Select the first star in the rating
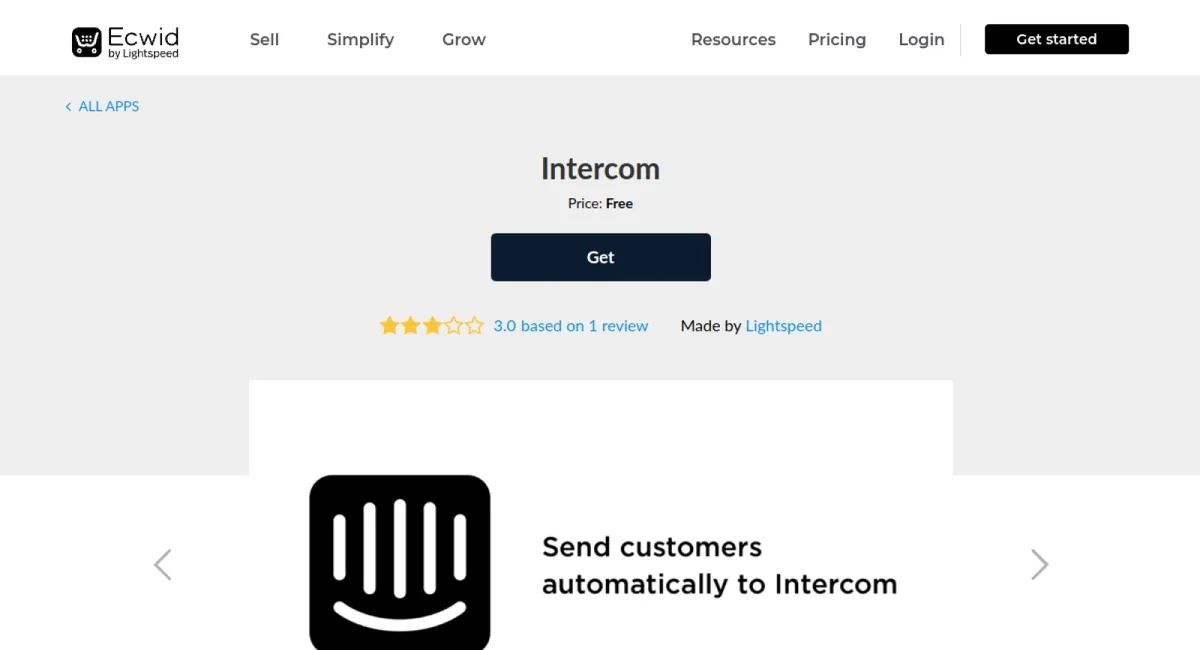The height and width of the screenshot is (650, 1200). coord(389,325)
